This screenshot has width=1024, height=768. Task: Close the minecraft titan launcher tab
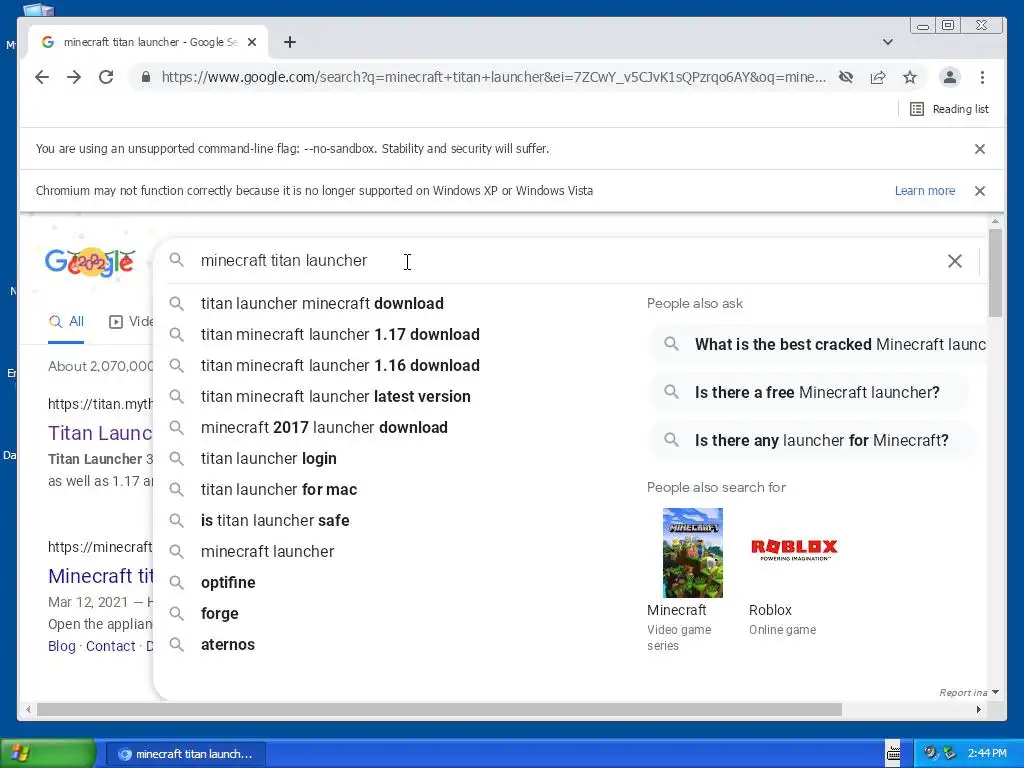252,42
